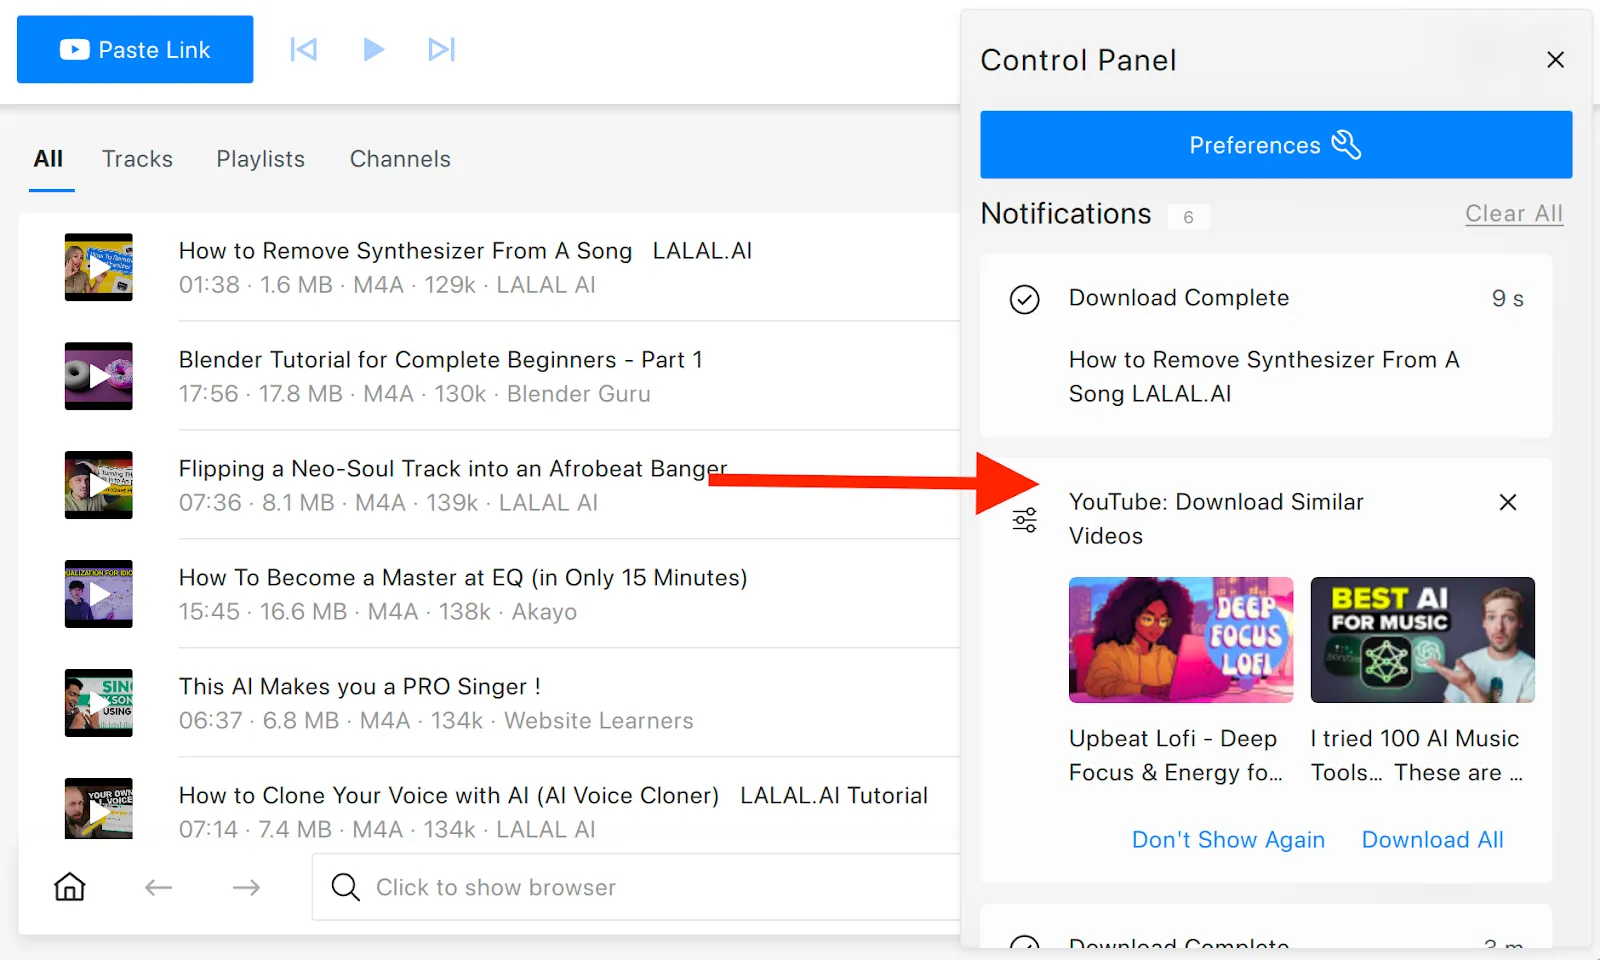1600x960 pixels.
Task: Click the wrench icon in Preferences
Action: 1346,145
